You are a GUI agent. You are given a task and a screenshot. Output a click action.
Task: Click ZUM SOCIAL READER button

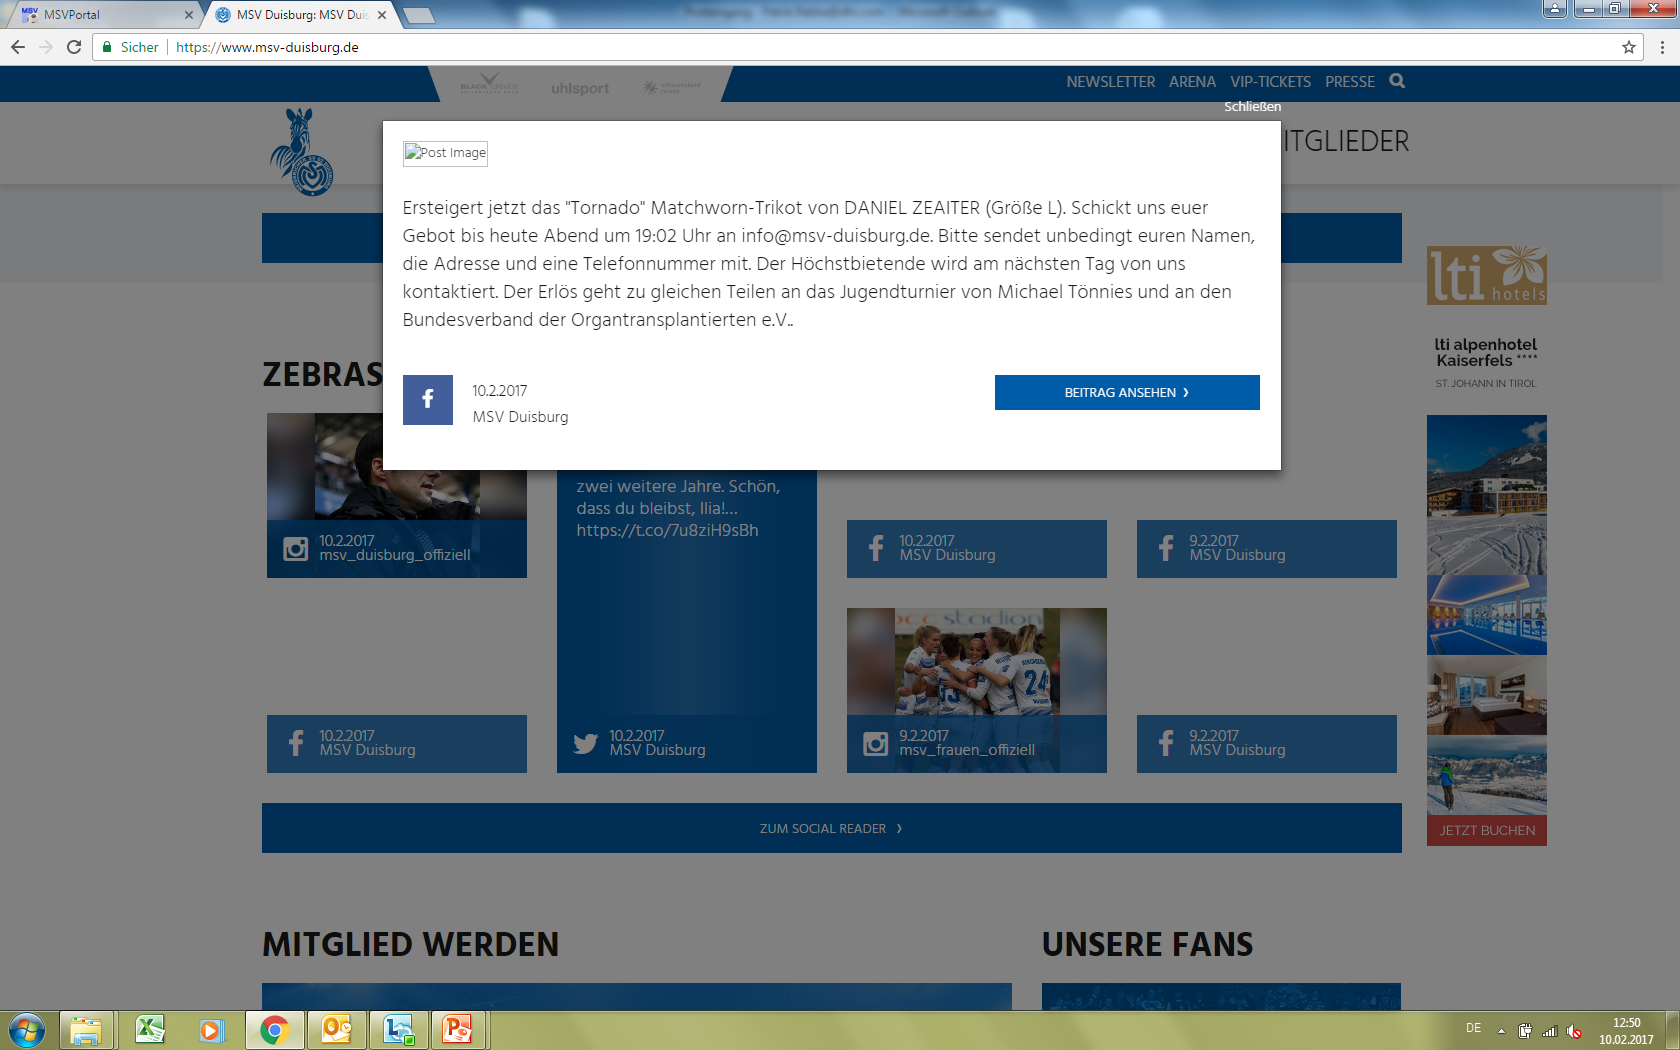tap(832, 828)
